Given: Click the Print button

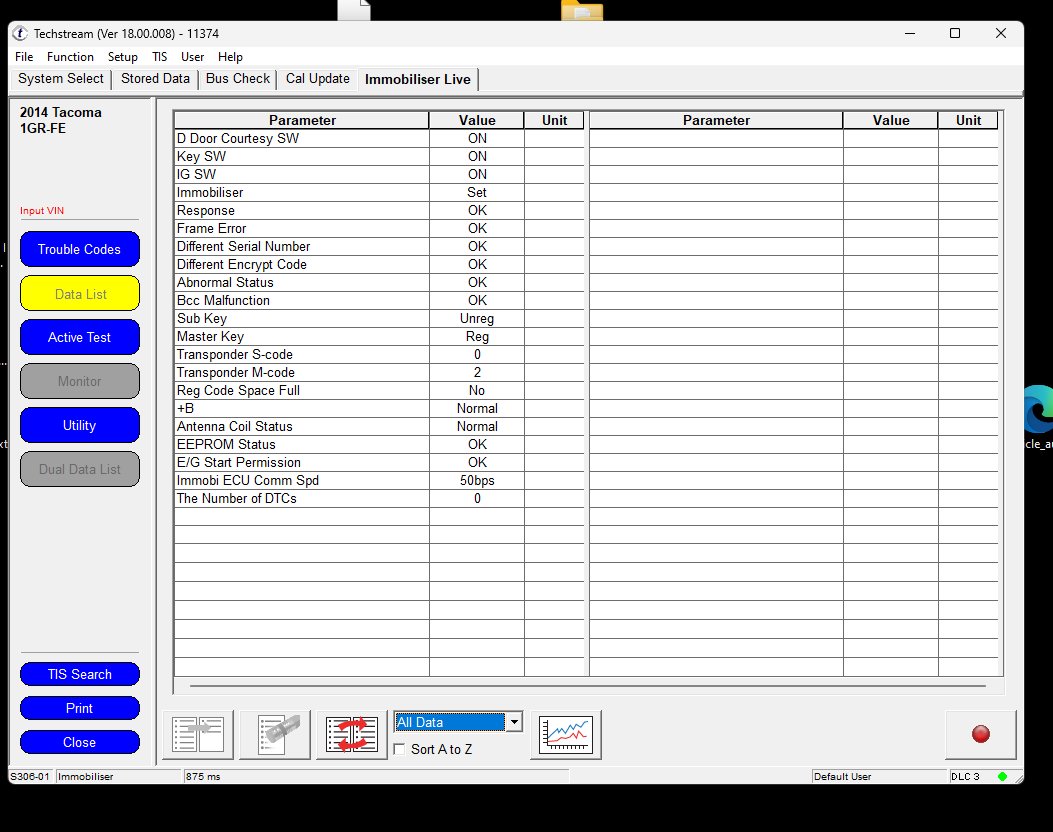Looking at the screenshot, I should (x=79, y=708).
